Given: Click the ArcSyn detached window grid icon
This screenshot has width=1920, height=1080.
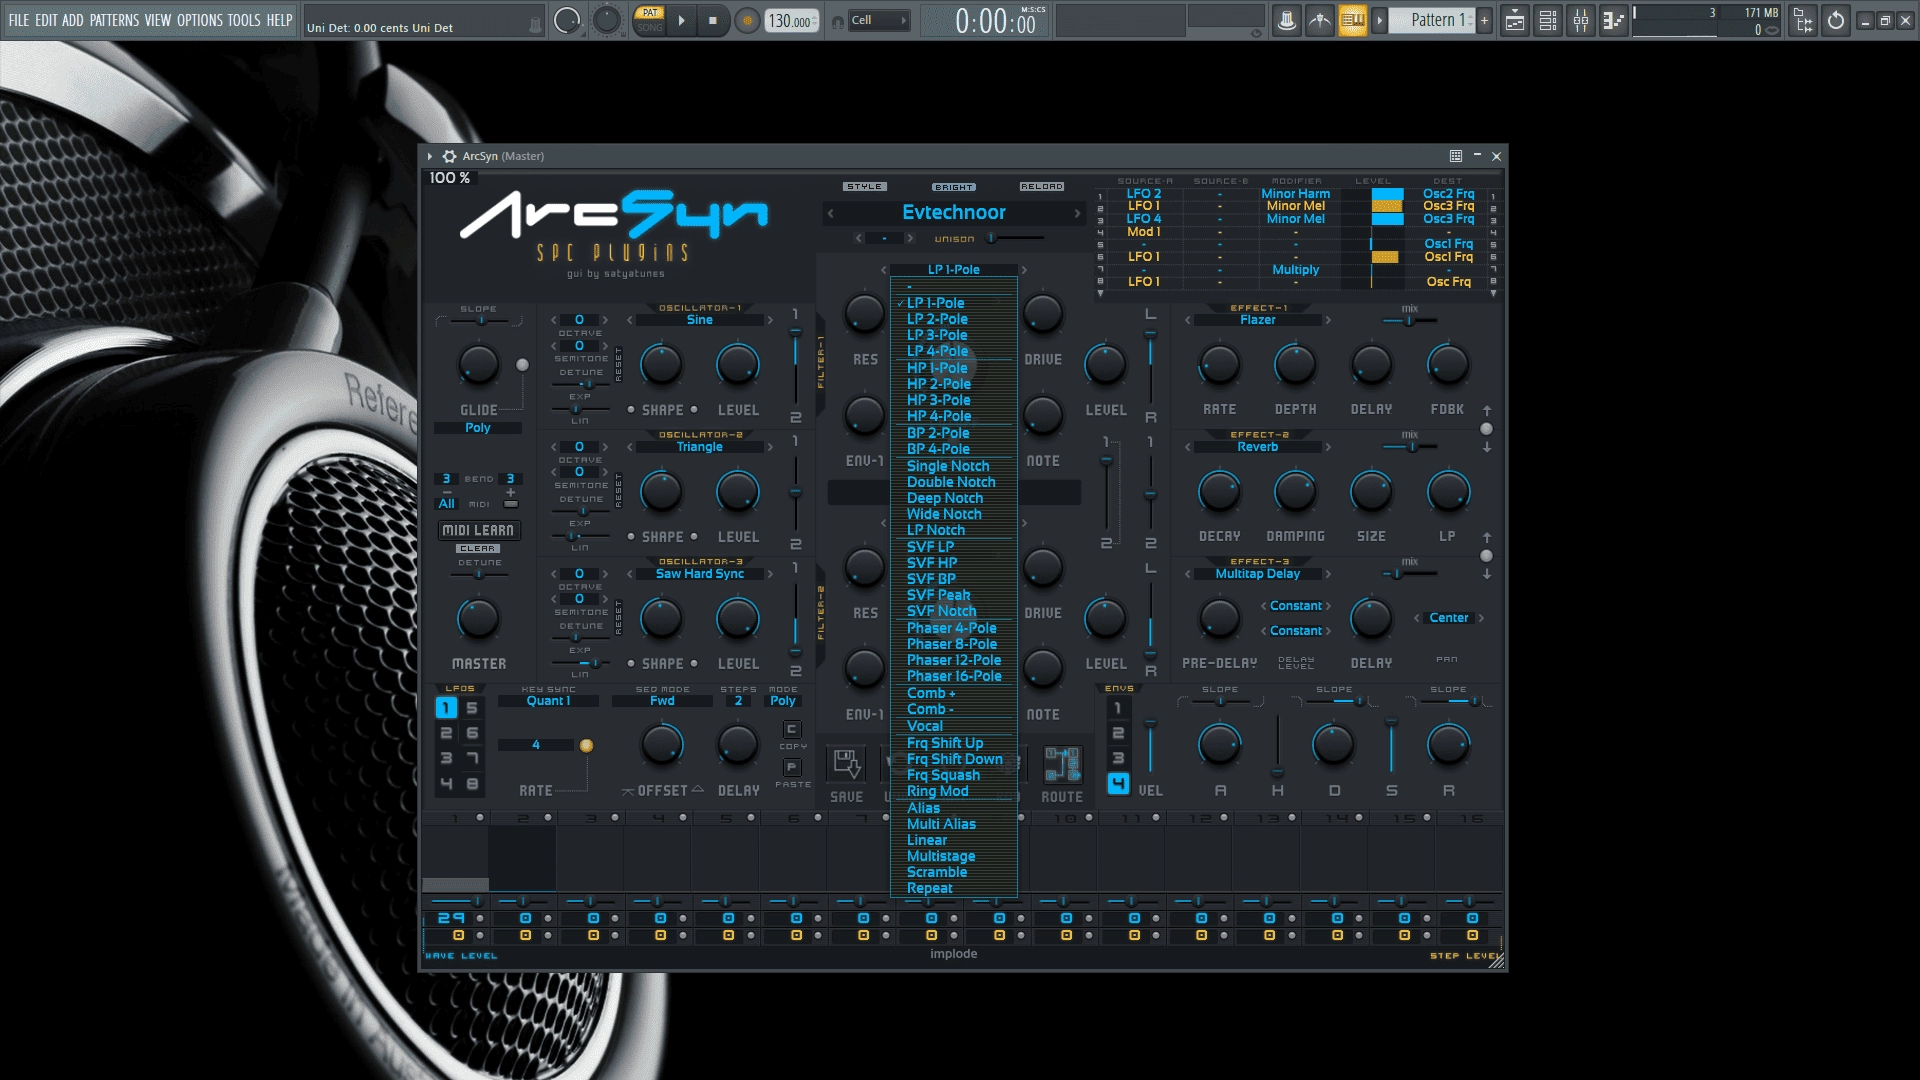Looking at the screenshot, I should coord(1456,156).
